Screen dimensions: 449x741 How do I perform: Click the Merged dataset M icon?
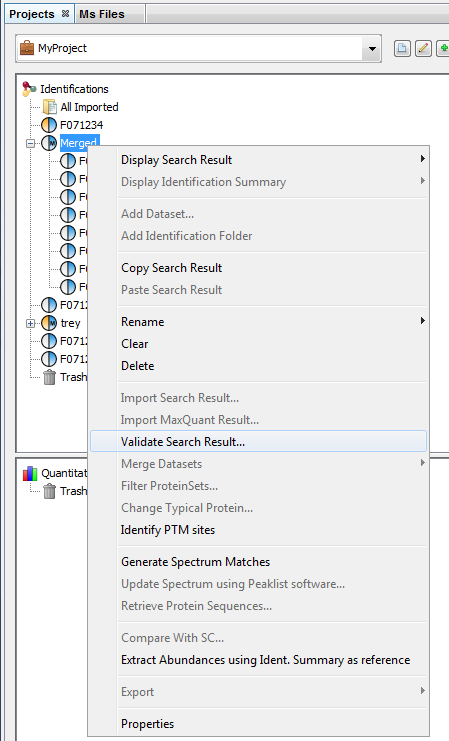pyautogui.click(x=49, y=143)
